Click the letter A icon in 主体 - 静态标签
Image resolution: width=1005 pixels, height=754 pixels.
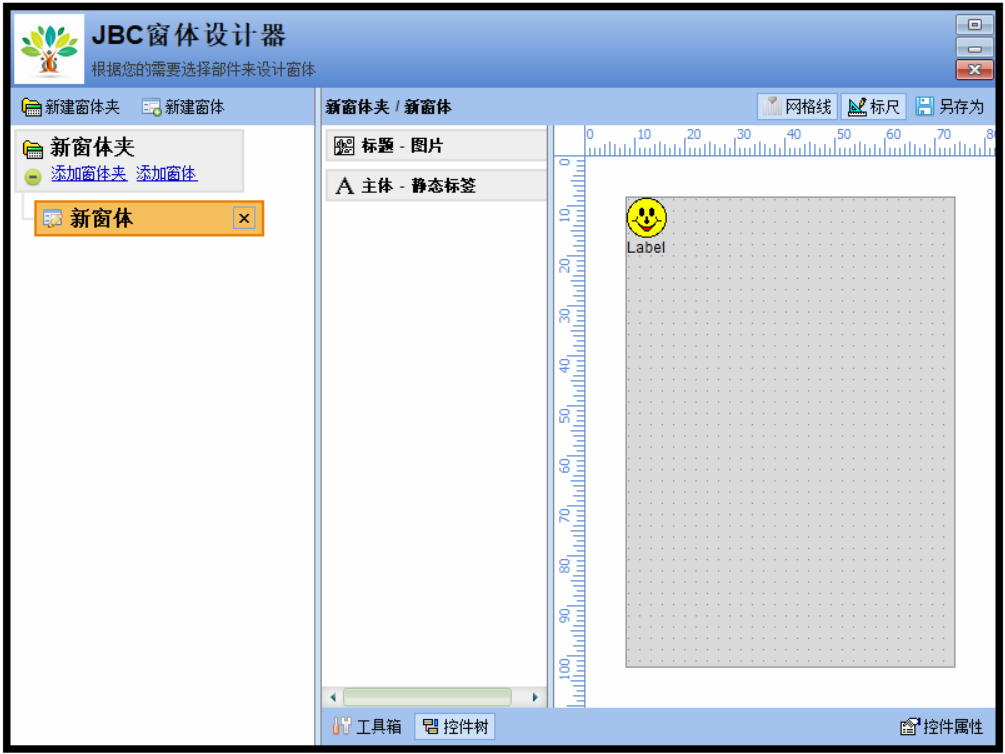pos(344,186)
